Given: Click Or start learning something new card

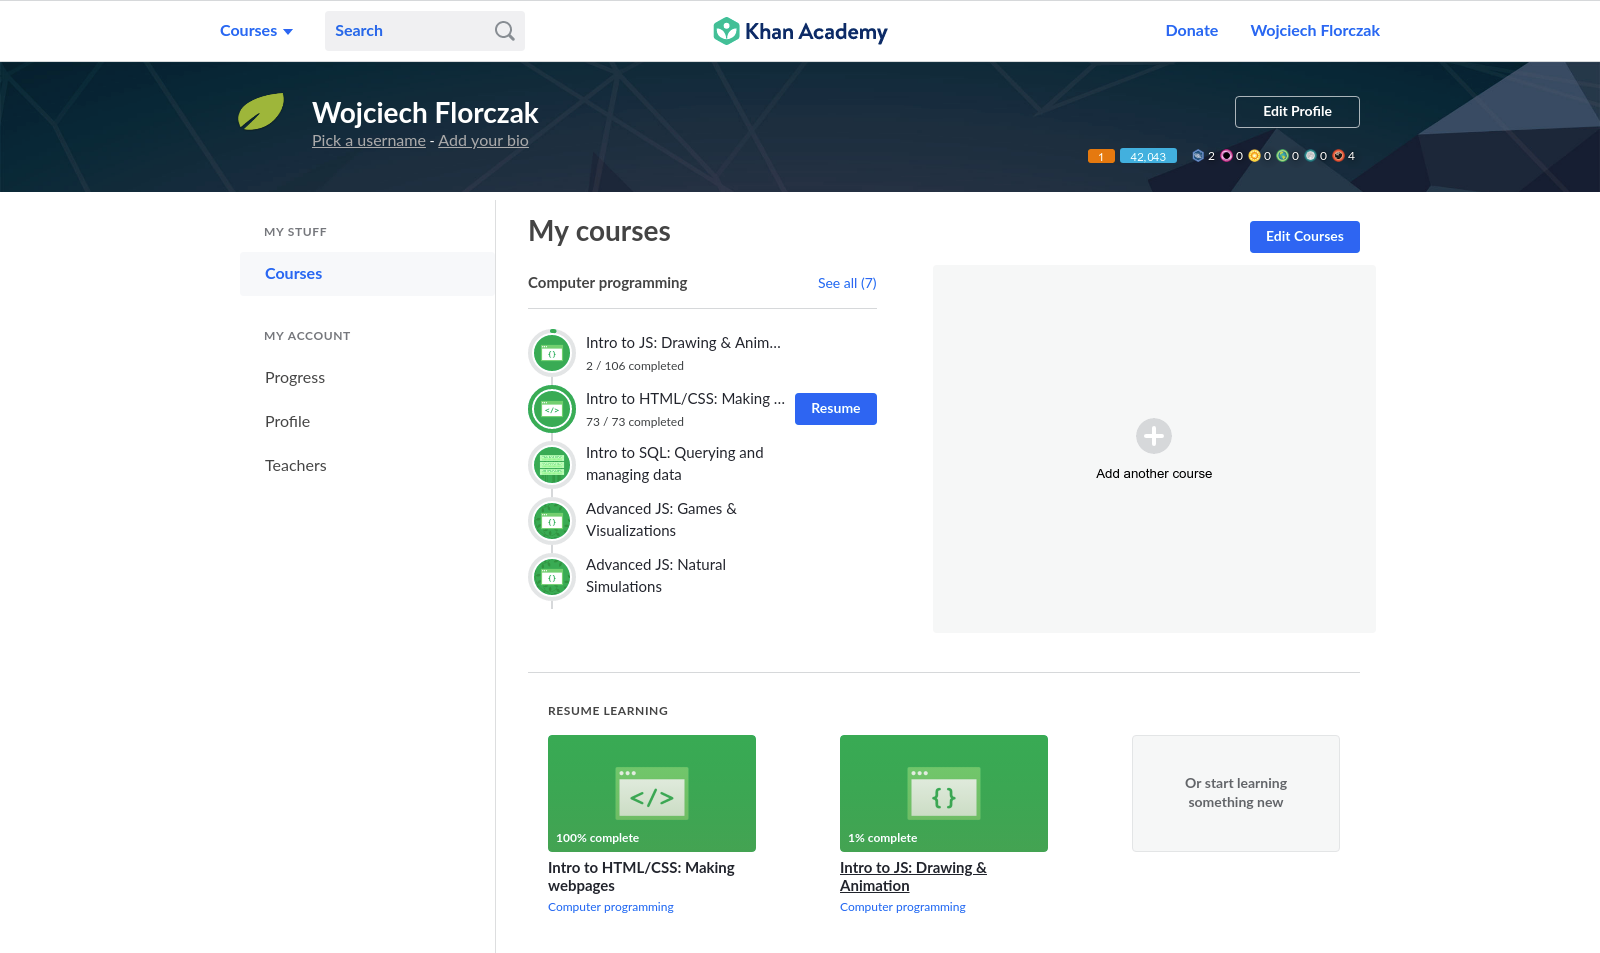Looking at the screenshot, I should pyautogui.click(x=1236, y=793).
